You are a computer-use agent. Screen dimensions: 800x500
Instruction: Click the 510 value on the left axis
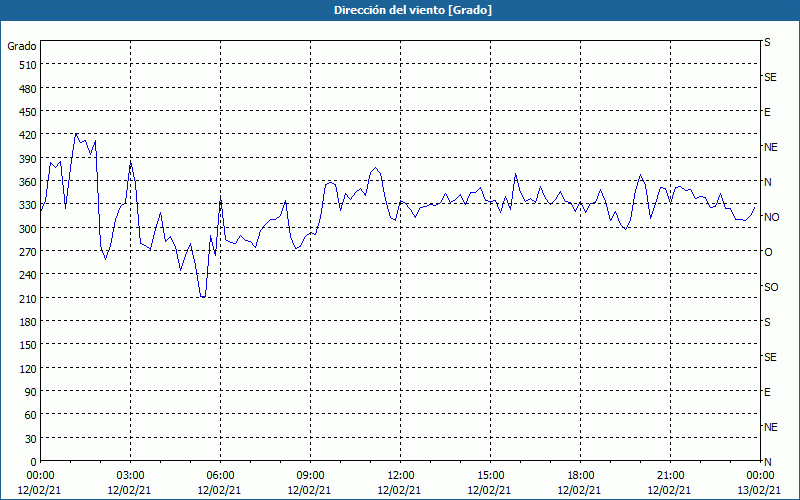click(28, 65)
